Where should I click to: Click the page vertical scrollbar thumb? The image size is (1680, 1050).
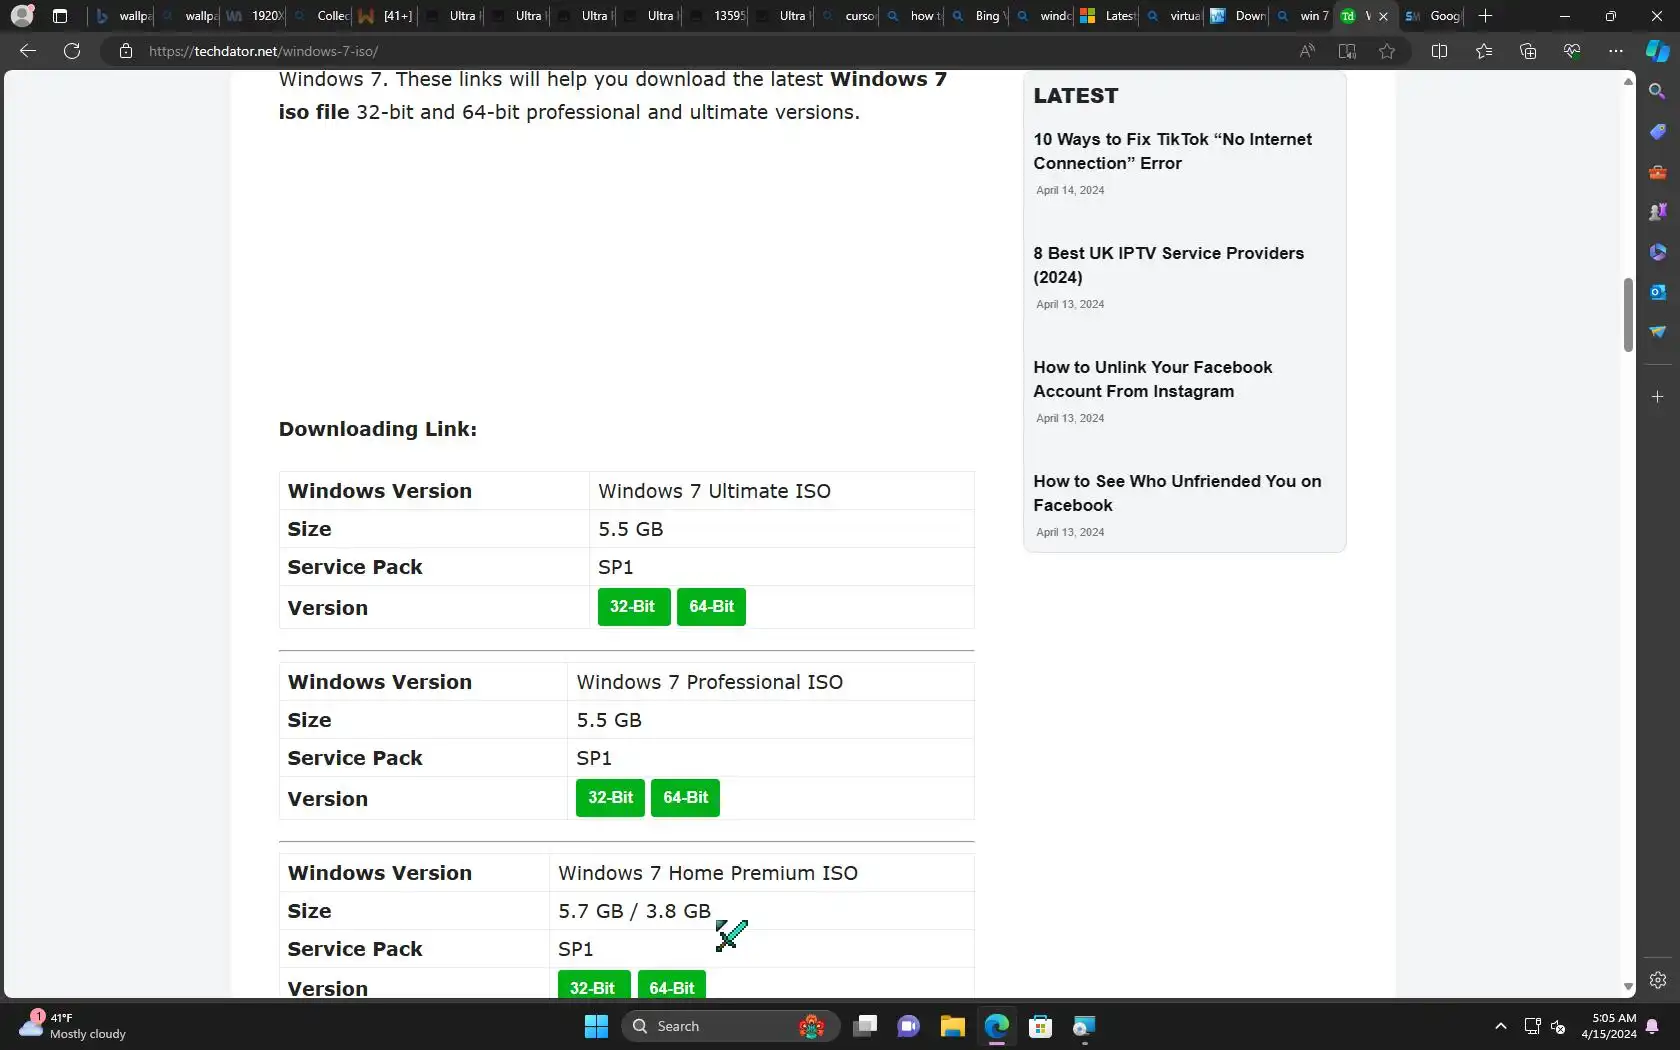pyautogui.click(x=1628, y=315)
